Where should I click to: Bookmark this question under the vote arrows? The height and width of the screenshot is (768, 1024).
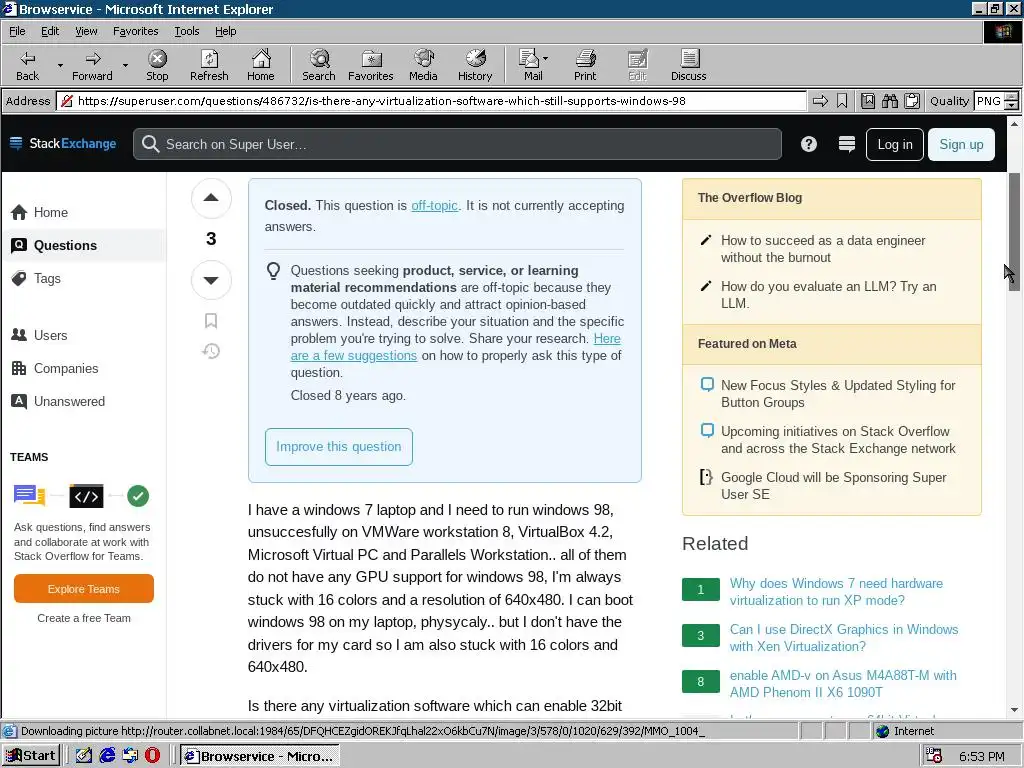(211, 321)
